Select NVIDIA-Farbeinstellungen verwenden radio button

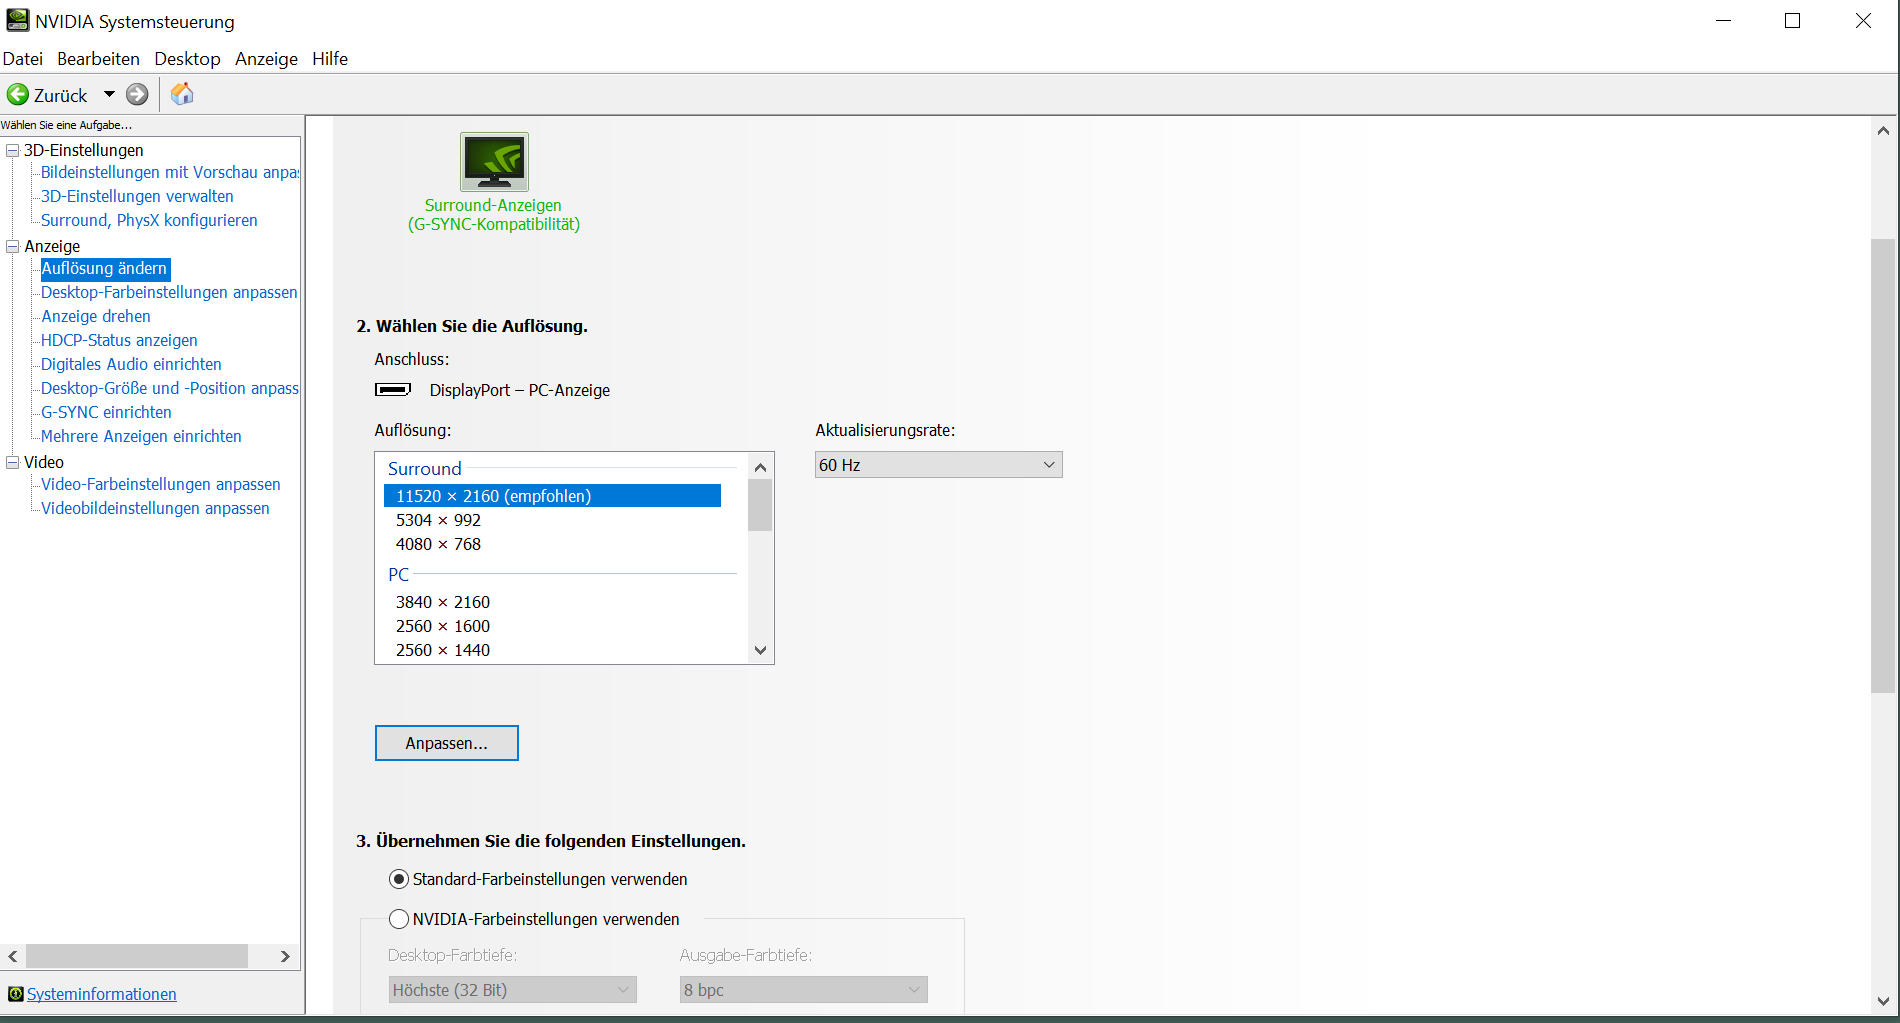tap(399, 919)
